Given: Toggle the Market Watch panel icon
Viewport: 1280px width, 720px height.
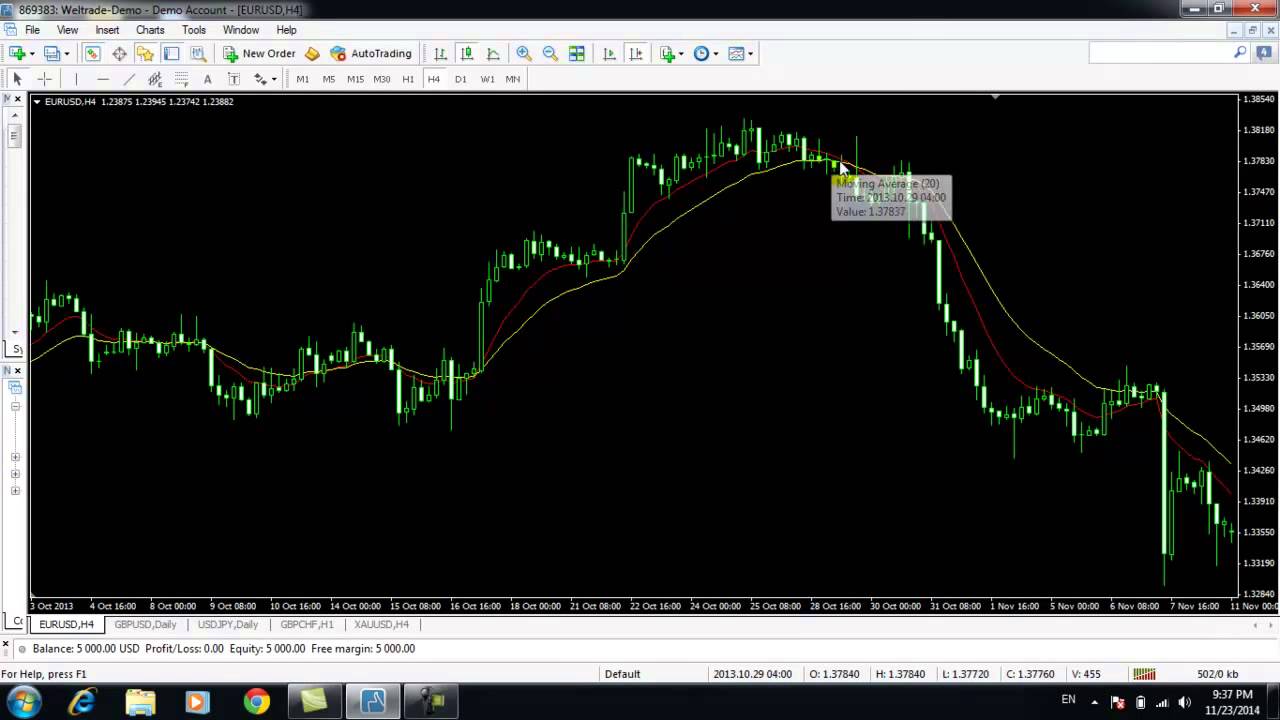Looking at the screenshot, I should click(x=92, y=53).
